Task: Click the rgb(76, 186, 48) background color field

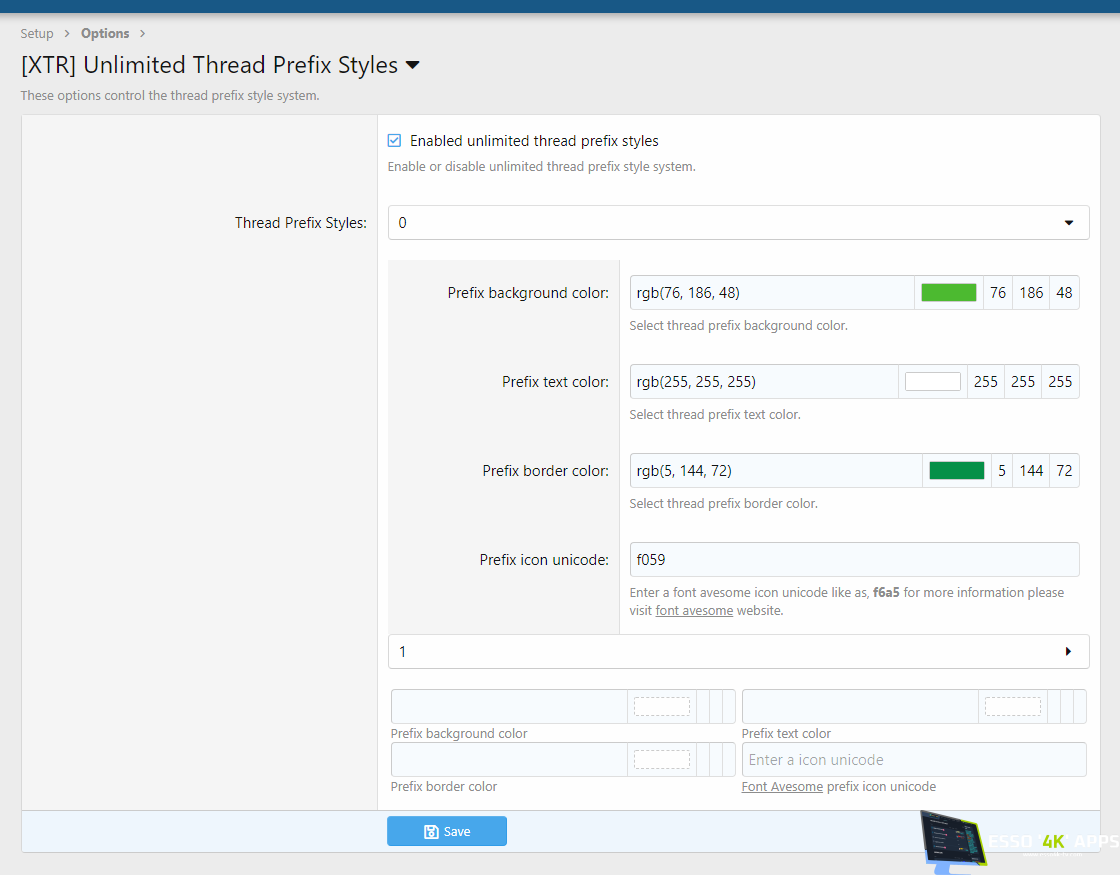Action: 771,293
